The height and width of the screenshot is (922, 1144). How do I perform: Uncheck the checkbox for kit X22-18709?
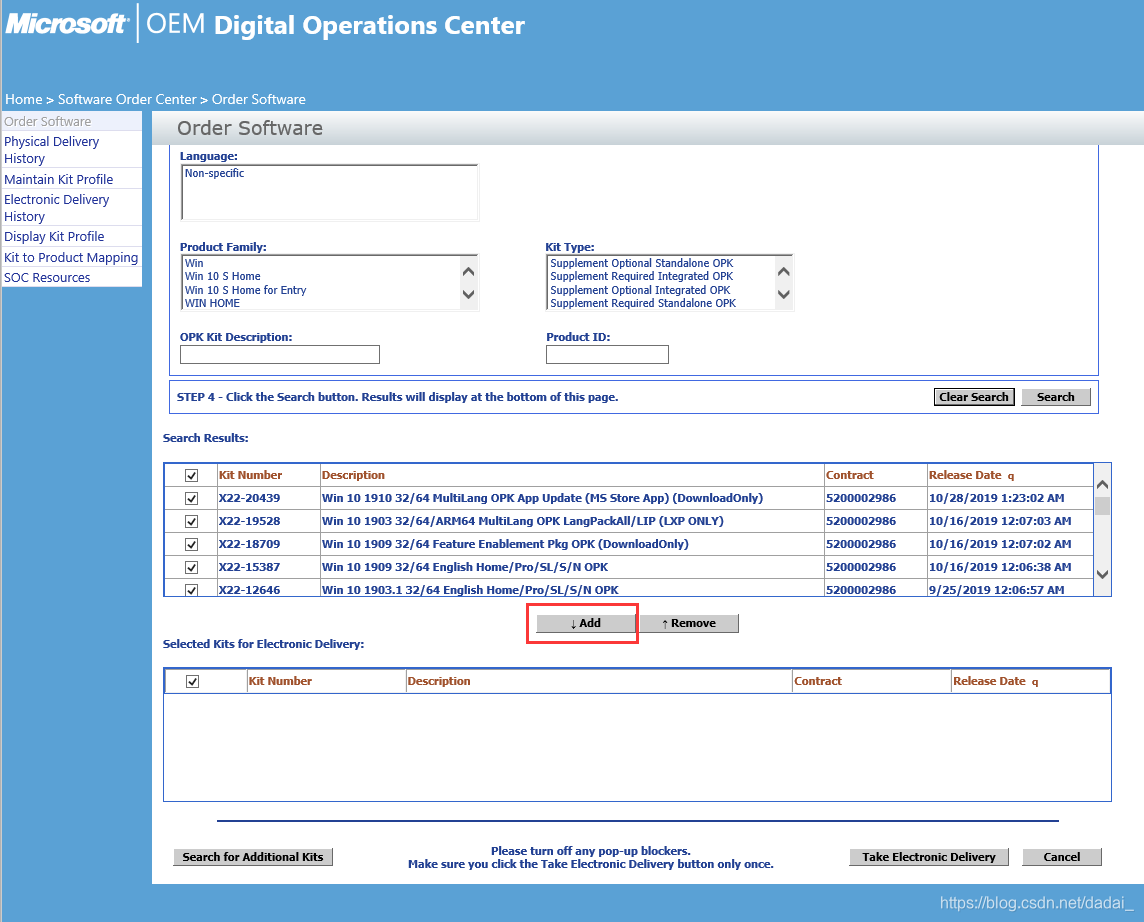pos(191,544)
